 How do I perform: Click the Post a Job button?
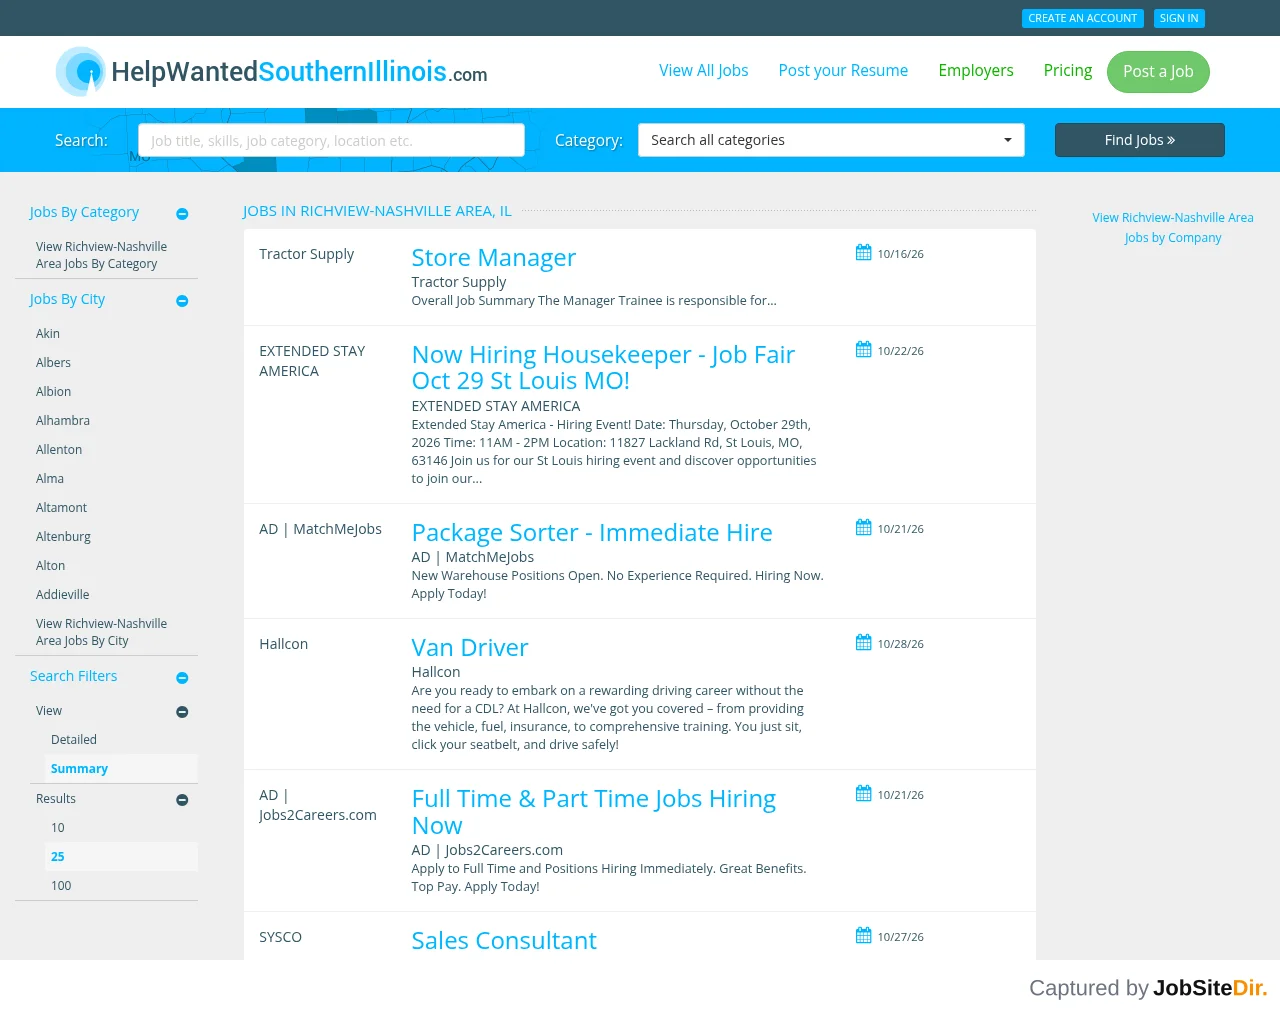1158,72
